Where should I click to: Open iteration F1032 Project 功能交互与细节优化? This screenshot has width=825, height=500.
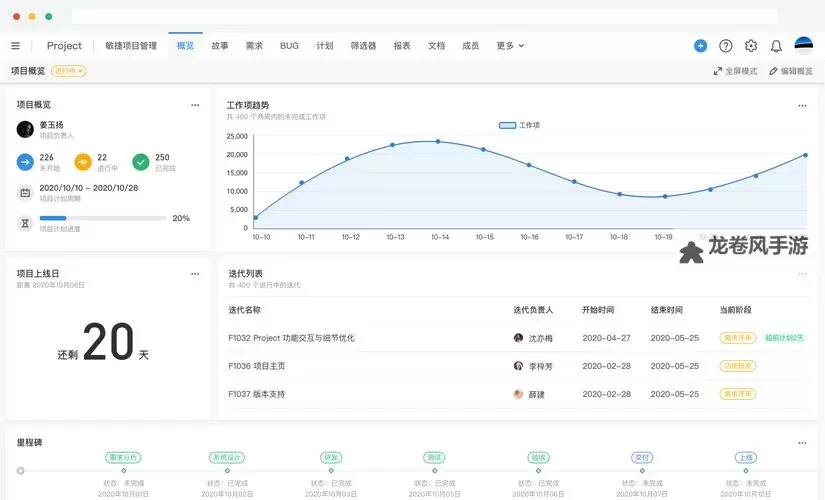[x=291, y=338]
